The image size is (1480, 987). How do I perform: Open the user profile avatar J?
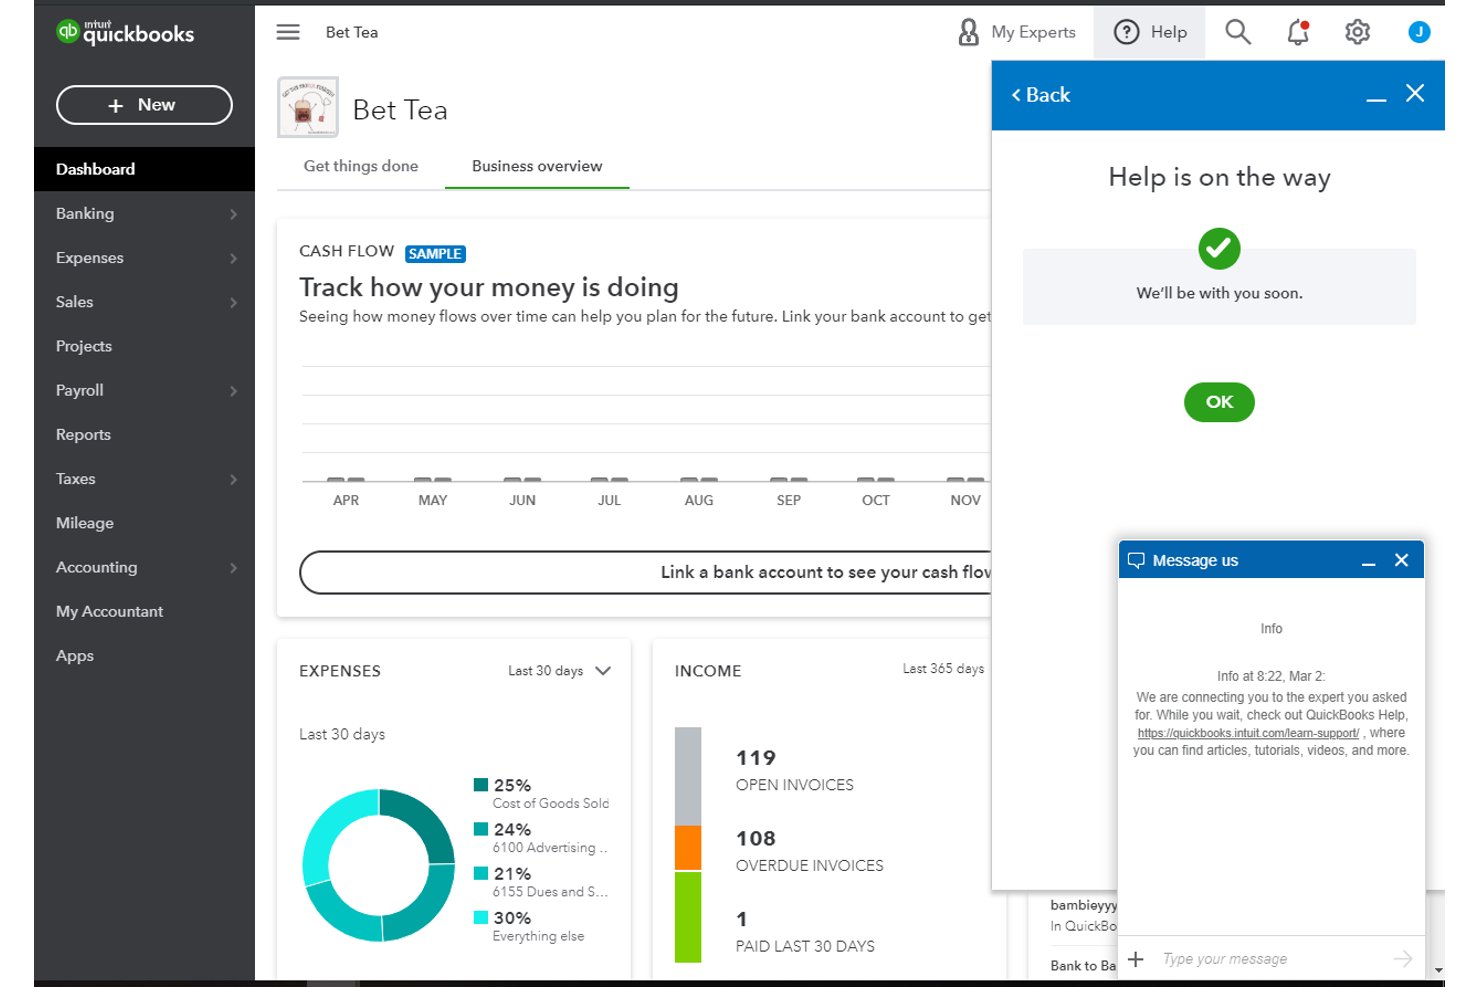tap(1418, 32)
